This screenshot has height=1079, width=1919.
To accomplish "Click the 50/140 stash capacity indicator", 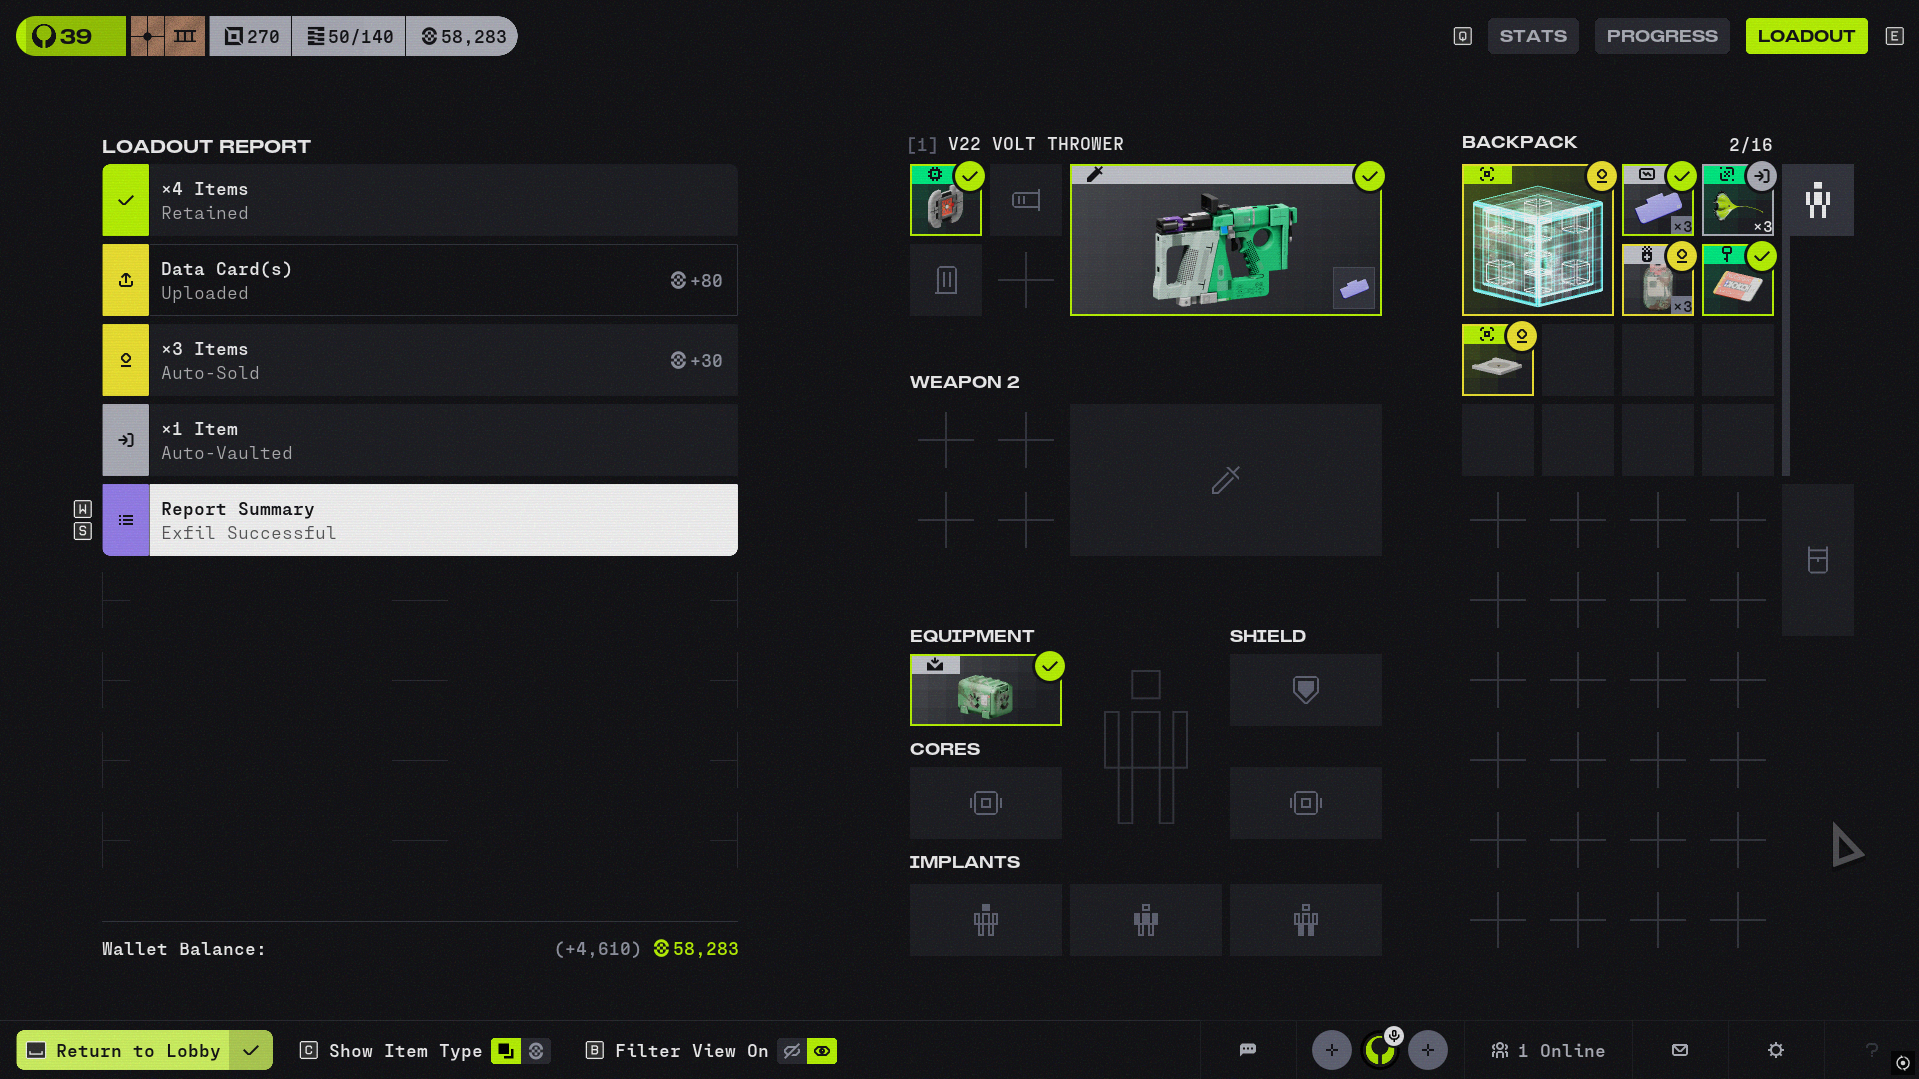I will click(349, 36).
